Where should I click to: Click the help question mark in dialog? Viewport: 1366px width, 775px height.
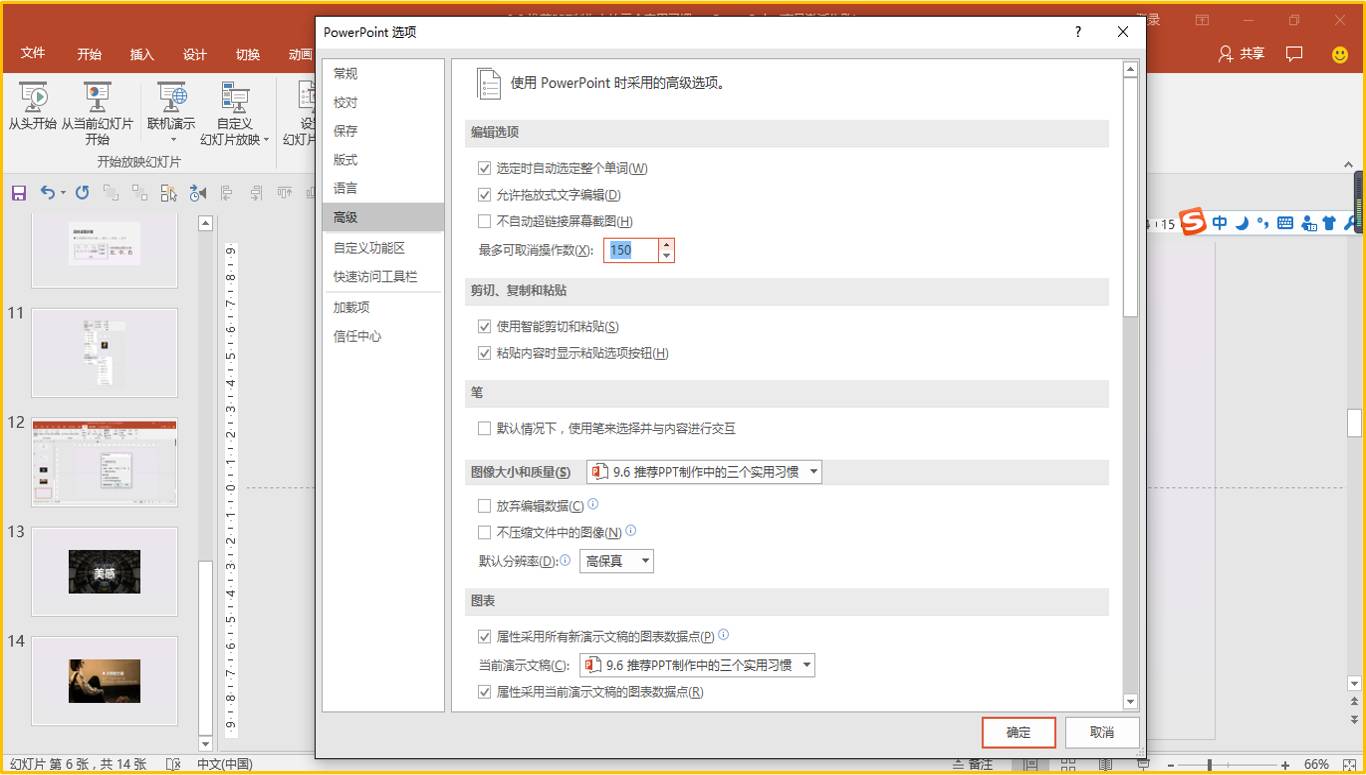click(x=1077, y=32)
